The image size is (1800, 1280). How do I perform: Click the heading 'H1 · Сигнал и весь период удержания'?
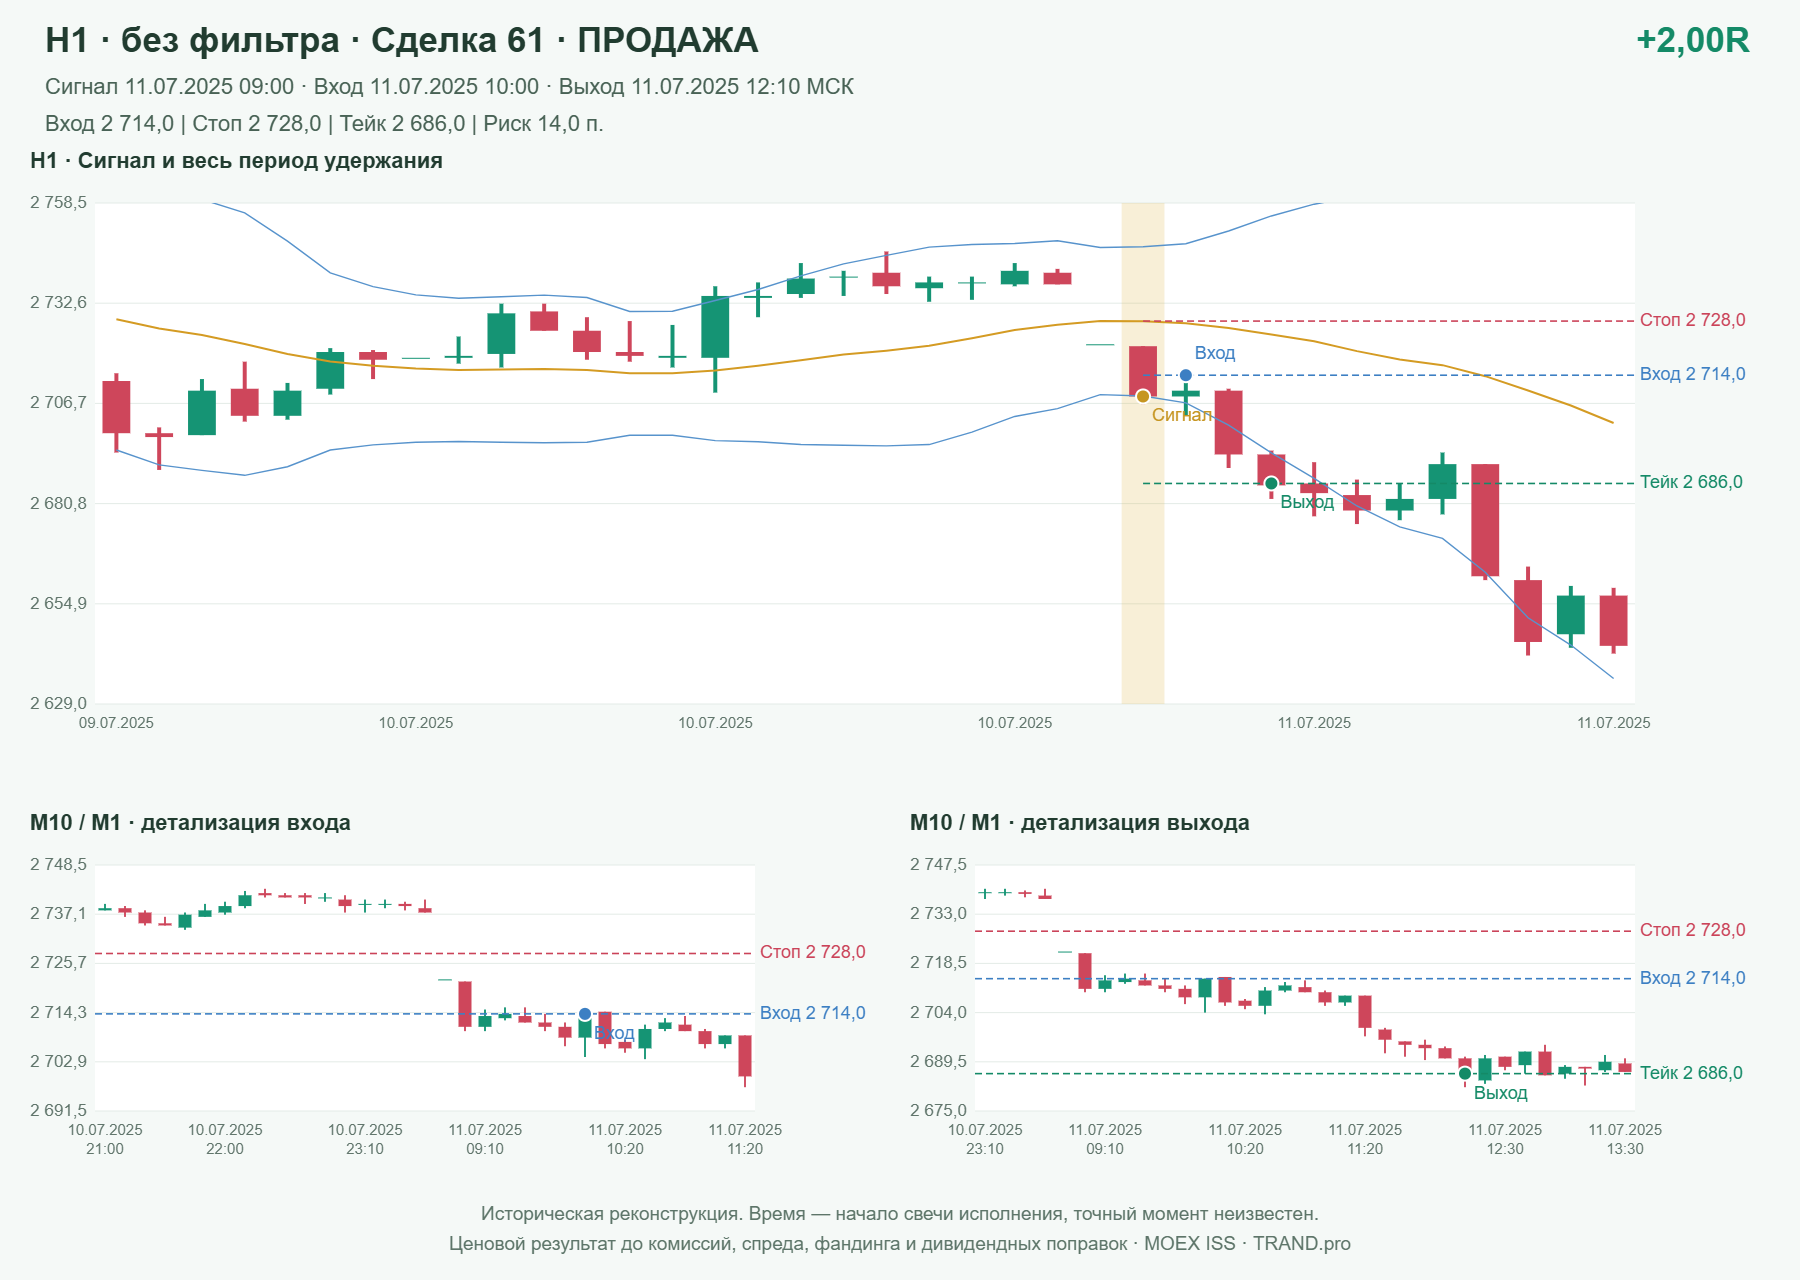236,161
